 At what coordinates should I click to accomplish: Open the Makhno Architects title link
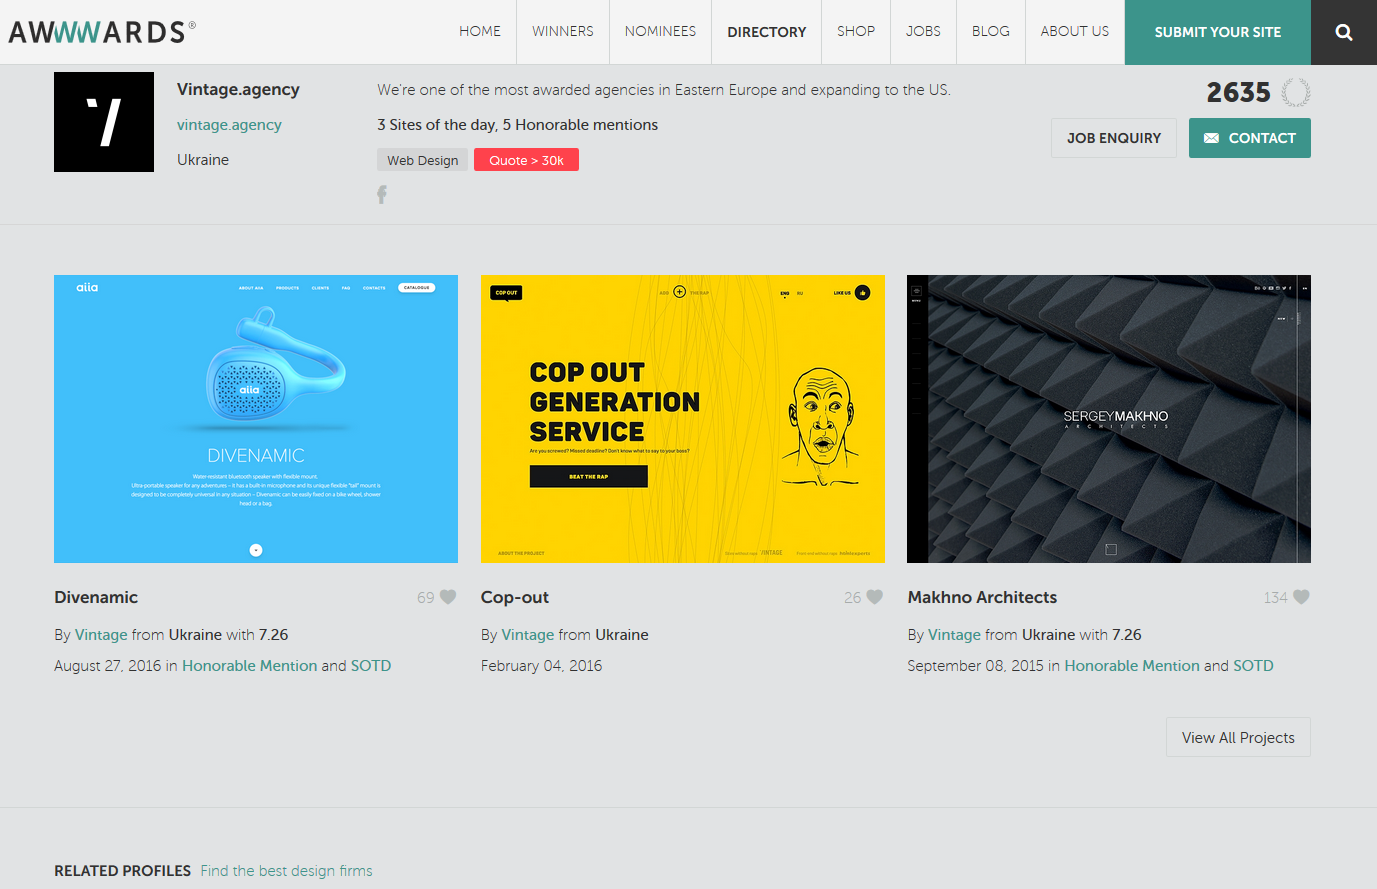[x=982, y=597]
